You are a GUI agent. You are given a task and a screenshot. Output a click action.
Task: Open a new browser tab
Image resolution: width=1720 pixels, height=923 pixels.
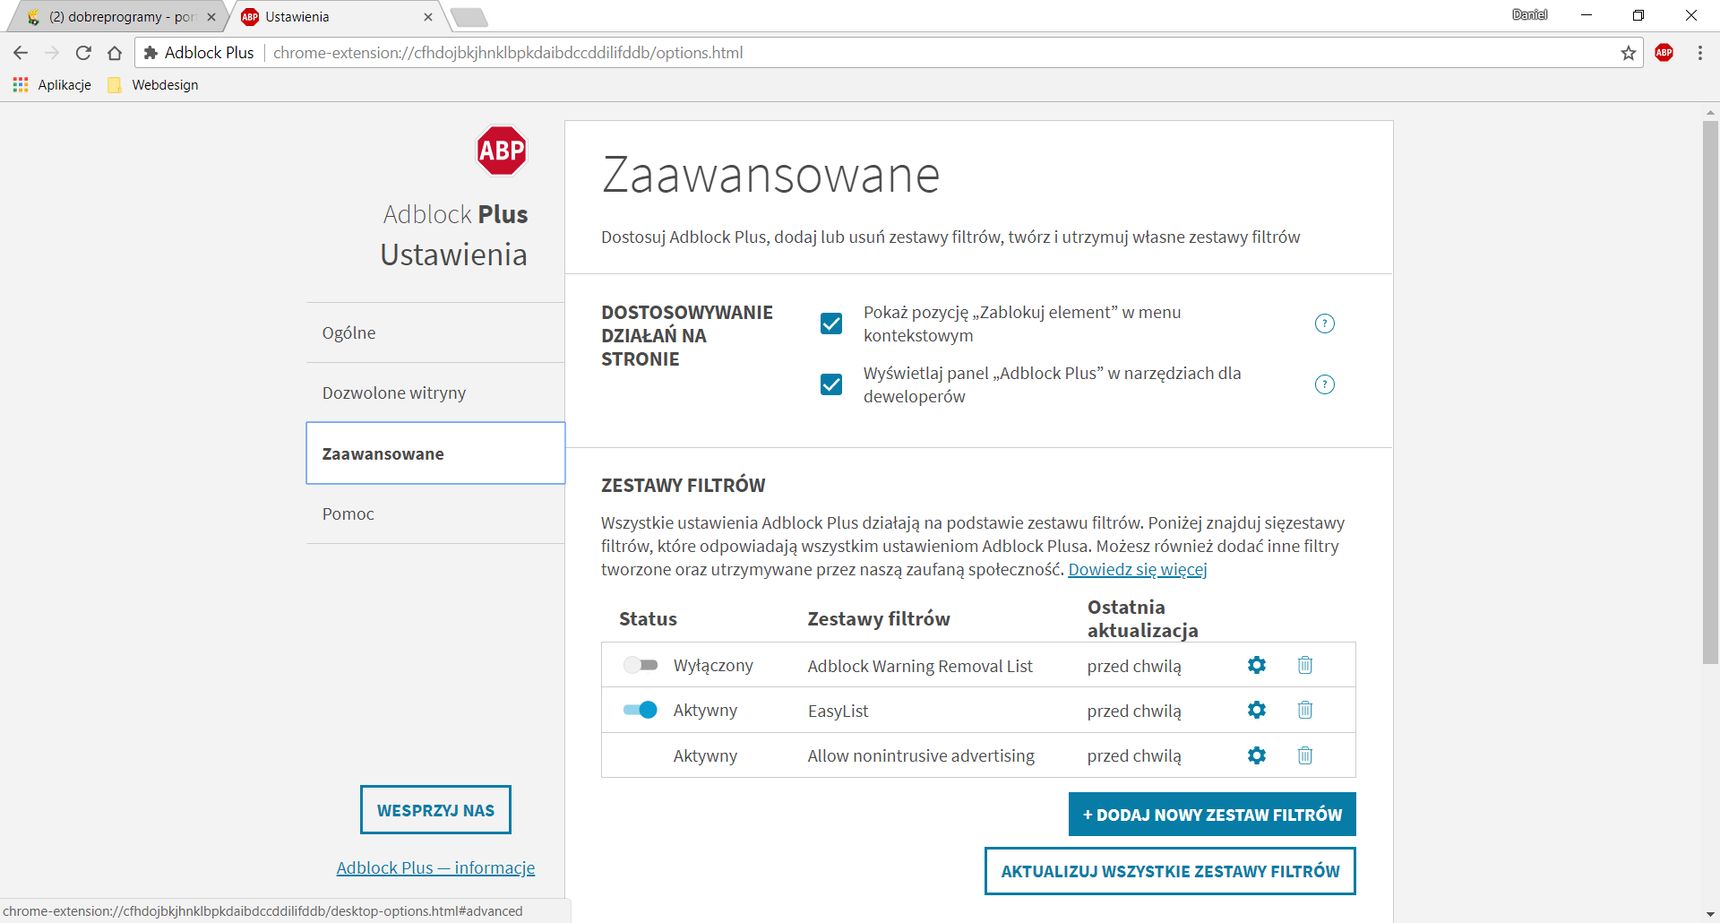(x=469, y=17)
